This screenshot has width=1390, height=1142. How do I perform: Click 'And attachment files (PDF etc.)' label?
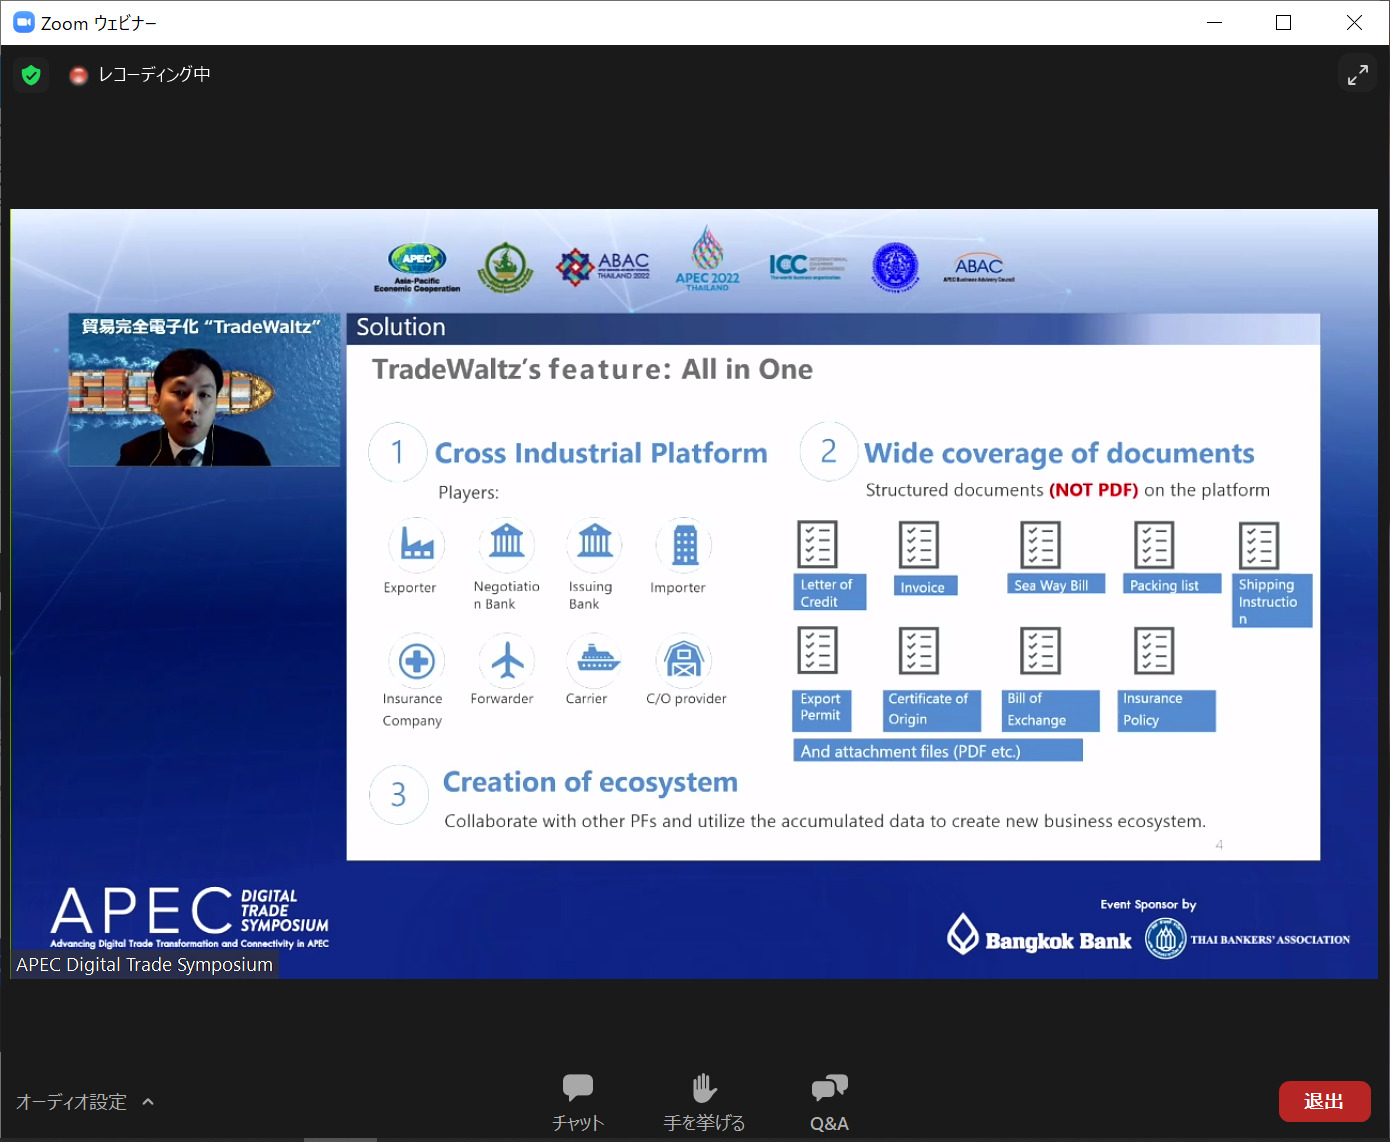[937, 751]
